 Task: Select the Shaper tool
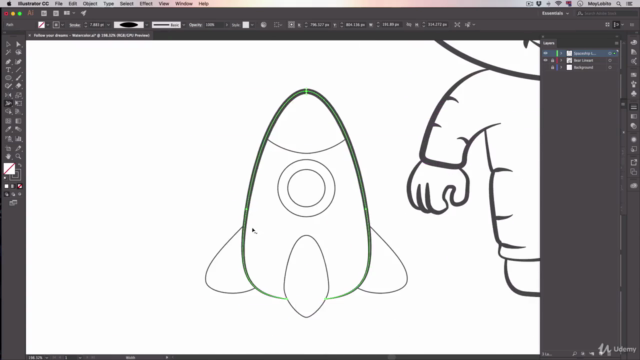pyautogui.click(x=8, y=86)
